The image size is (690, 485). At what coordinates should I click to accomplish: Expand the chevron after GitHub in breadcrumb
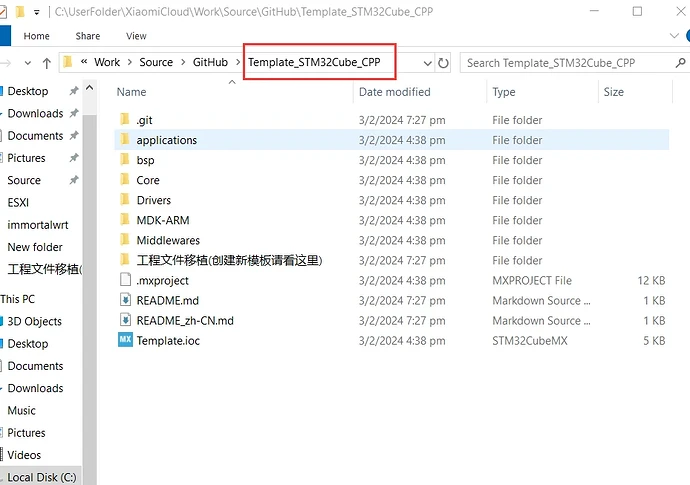click(239, 62)
